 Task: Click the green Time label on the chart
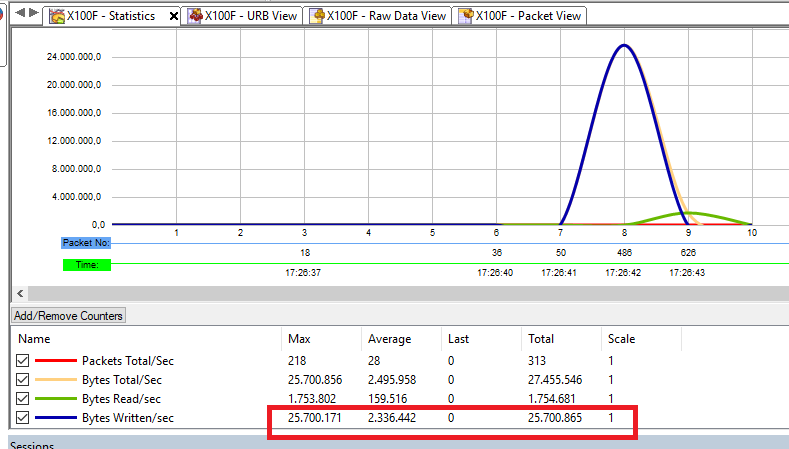(x=86, y=264)
